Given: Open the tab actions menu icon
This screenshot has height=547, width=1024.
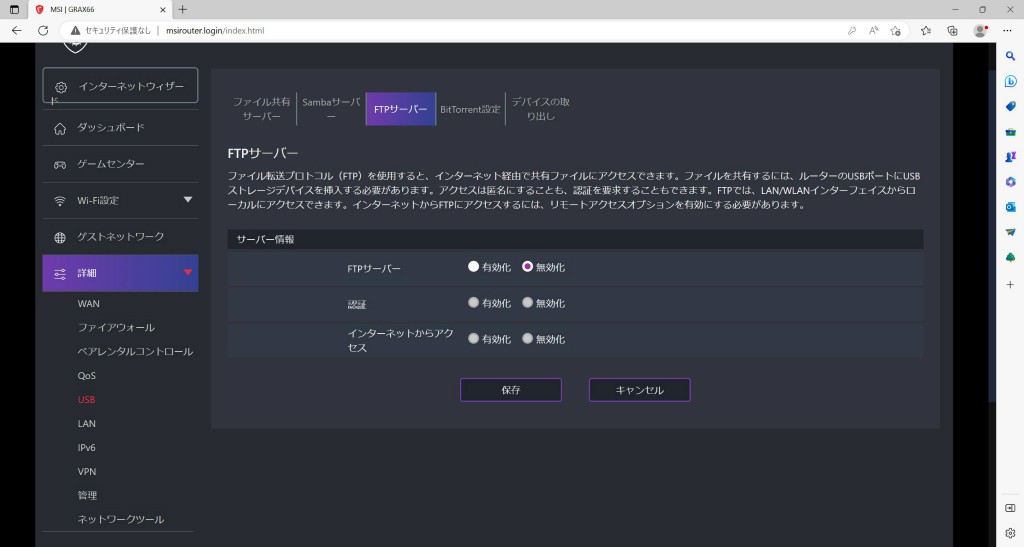Looking at the screenshot, I should (x=14, y=10).
